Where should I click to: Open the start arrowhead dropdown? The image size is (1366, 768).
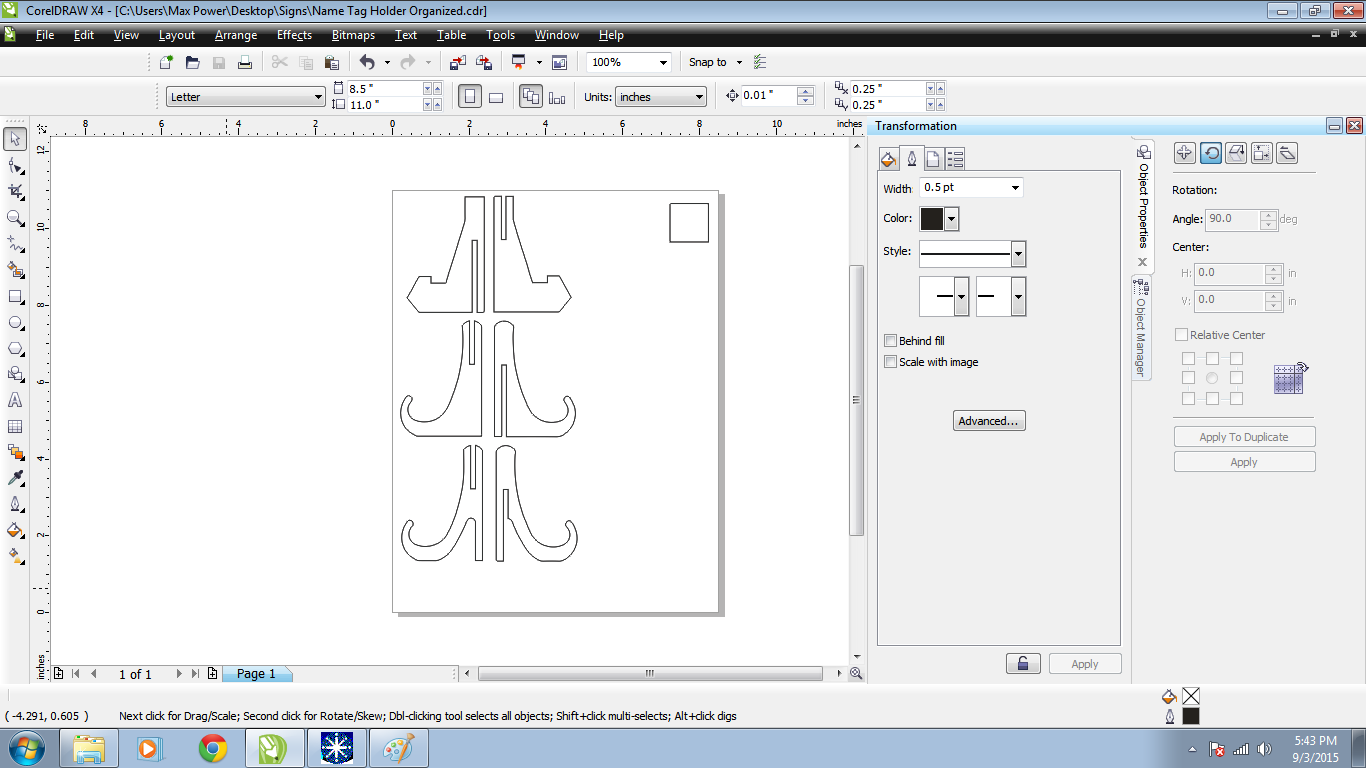tap(961, 297)
